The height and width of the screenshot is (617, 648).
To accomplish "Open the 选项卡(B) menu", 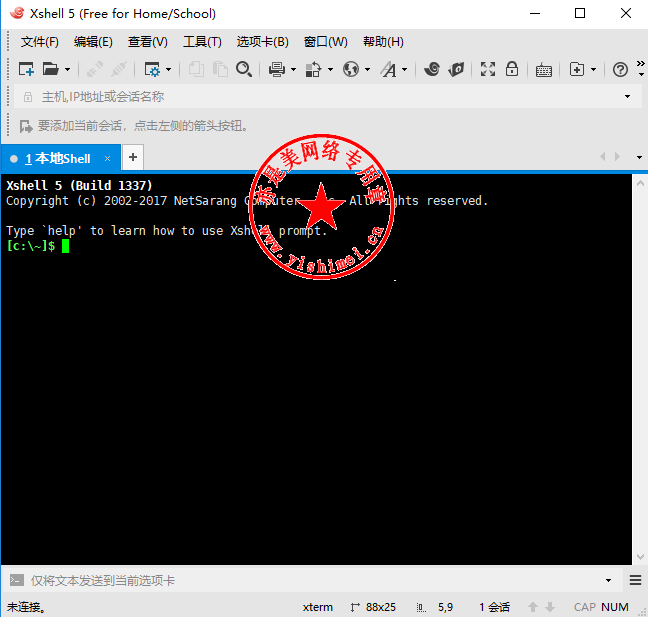I will [262, 42].
